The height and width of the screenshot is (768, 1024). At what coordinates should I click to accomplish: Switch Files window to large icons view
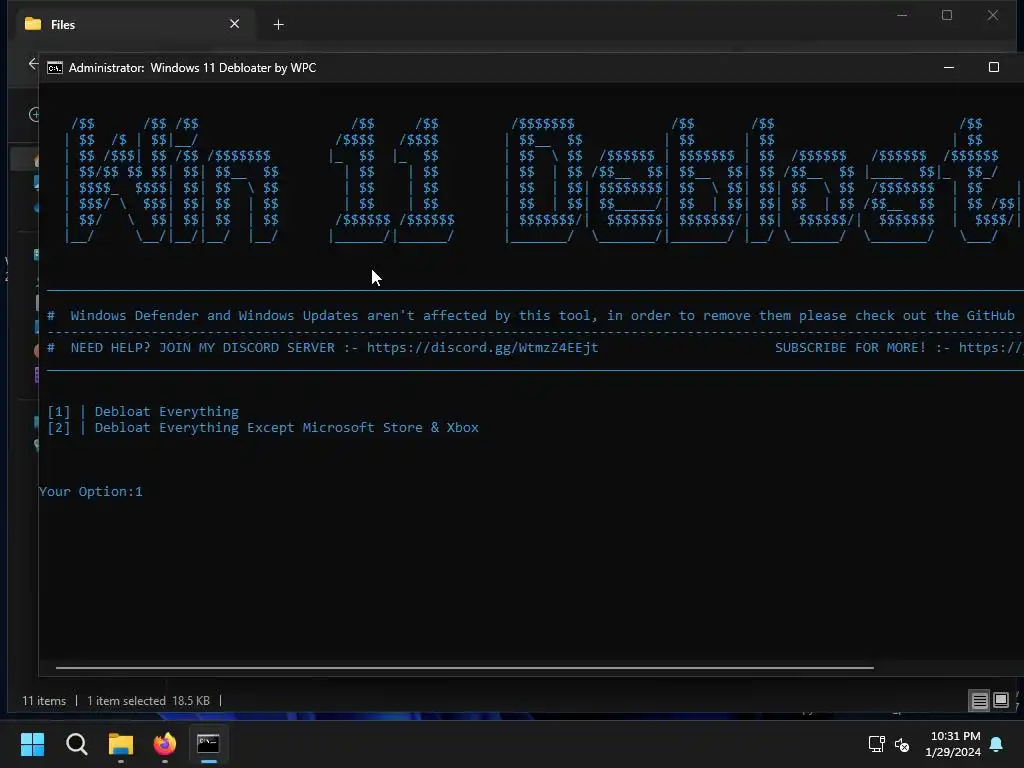coord(1000,701)
